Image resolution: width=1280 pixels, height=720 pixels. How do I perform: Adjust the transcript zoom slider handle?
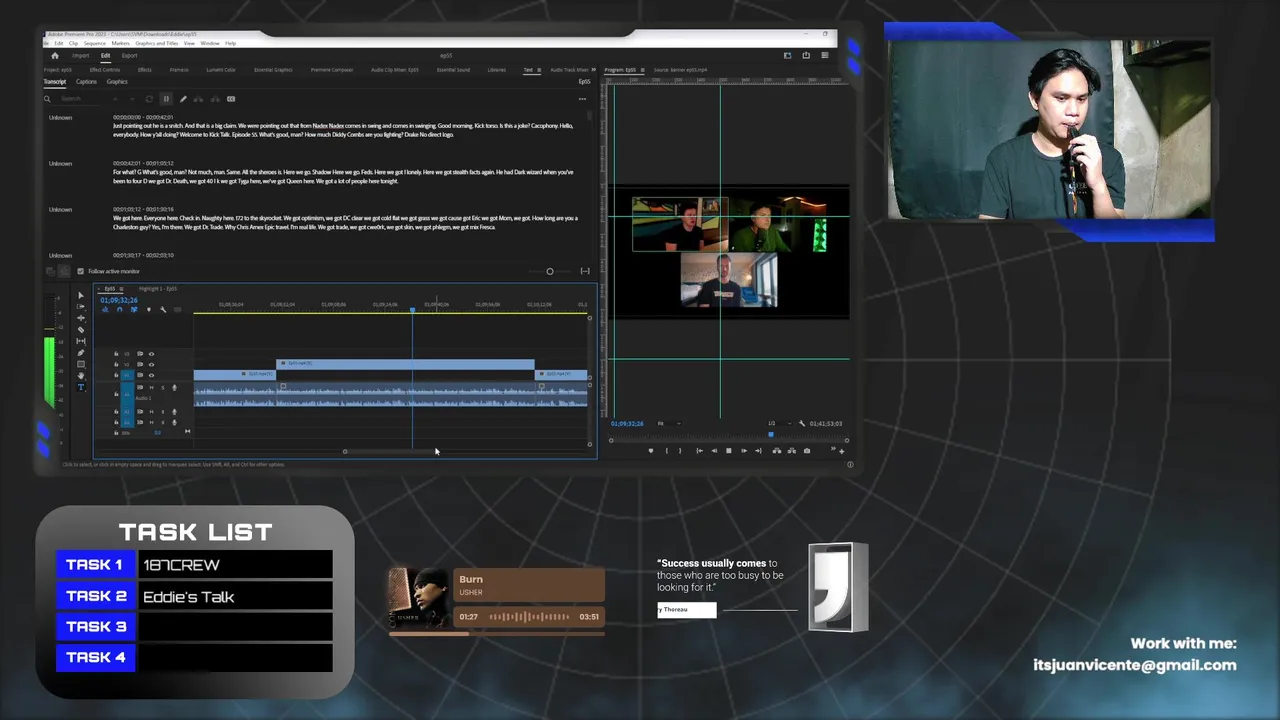[x=549, y=271]
